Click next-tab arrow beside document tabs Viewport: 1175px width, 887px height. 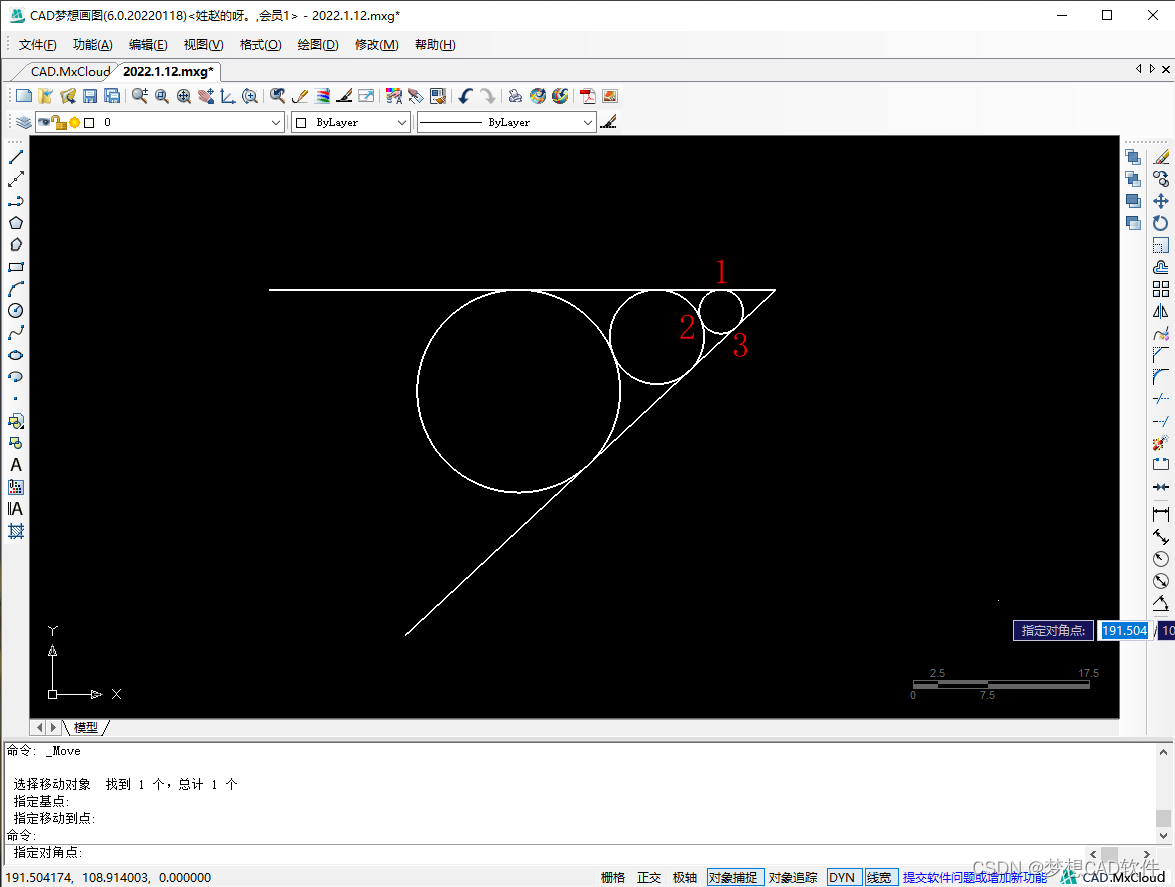point(1153,69)
